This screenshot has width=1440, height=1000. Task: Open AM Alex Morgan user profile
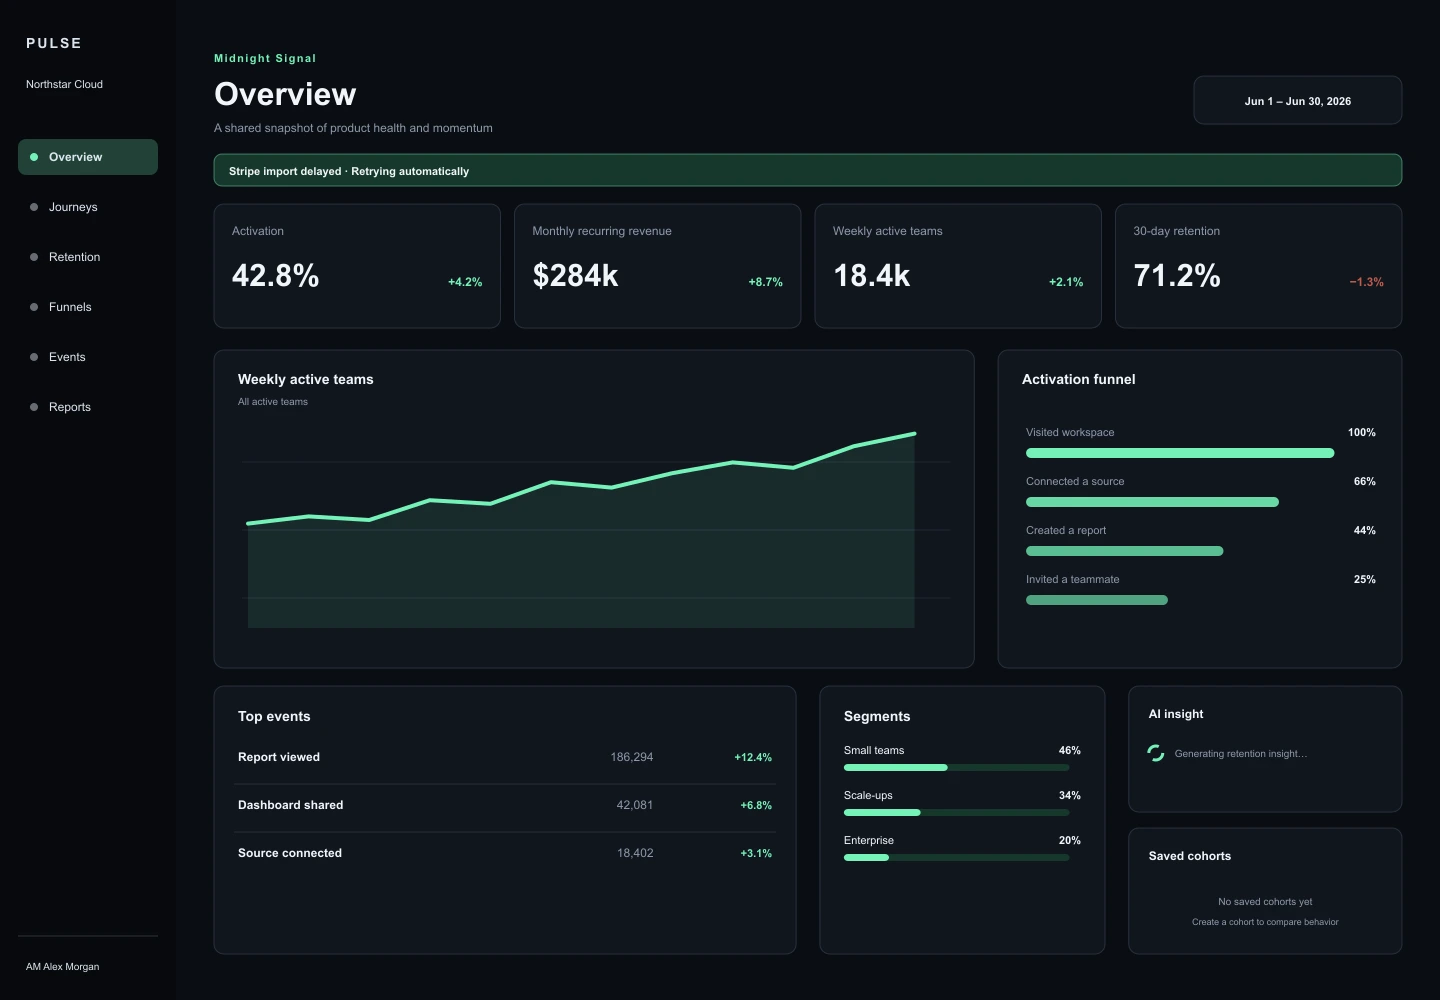click(x=62, y=966)
